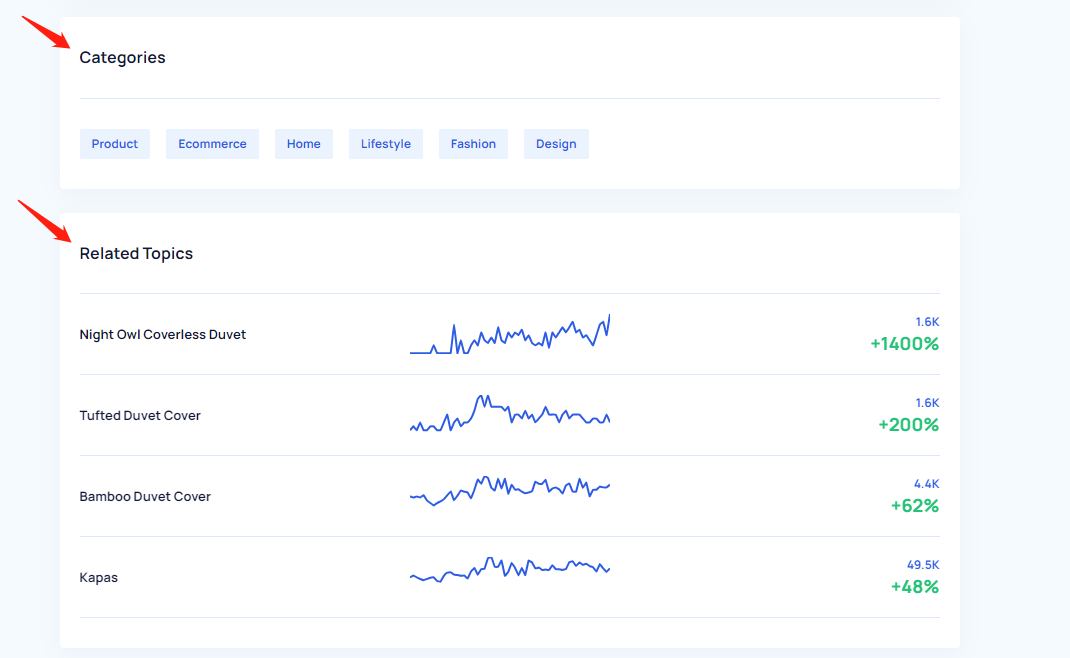The height and width of the screenshot is (658, 1070).
Task: View the Bamboo Duvet Cover topic
Action: [x=145, y=497]
